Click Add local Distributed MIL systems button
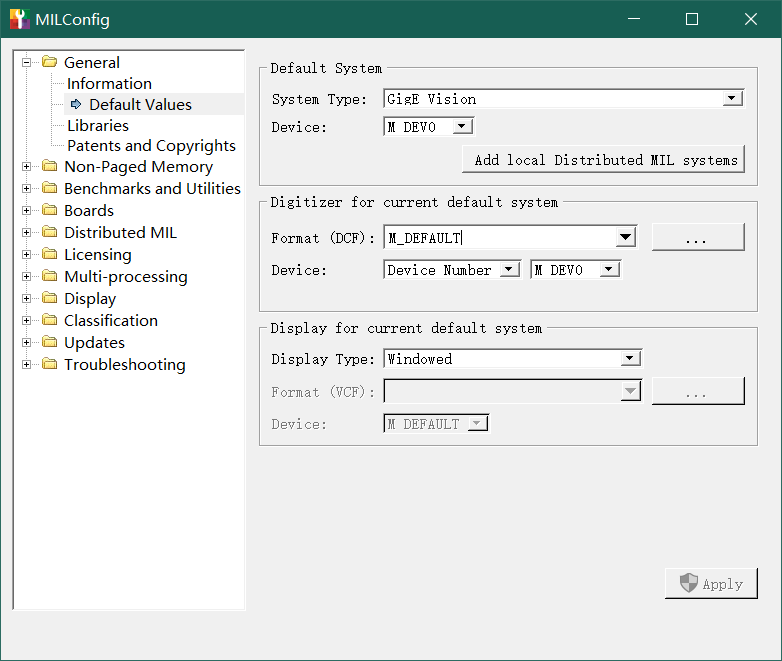The height and width of the screenshot is (661, 782). 603,160
